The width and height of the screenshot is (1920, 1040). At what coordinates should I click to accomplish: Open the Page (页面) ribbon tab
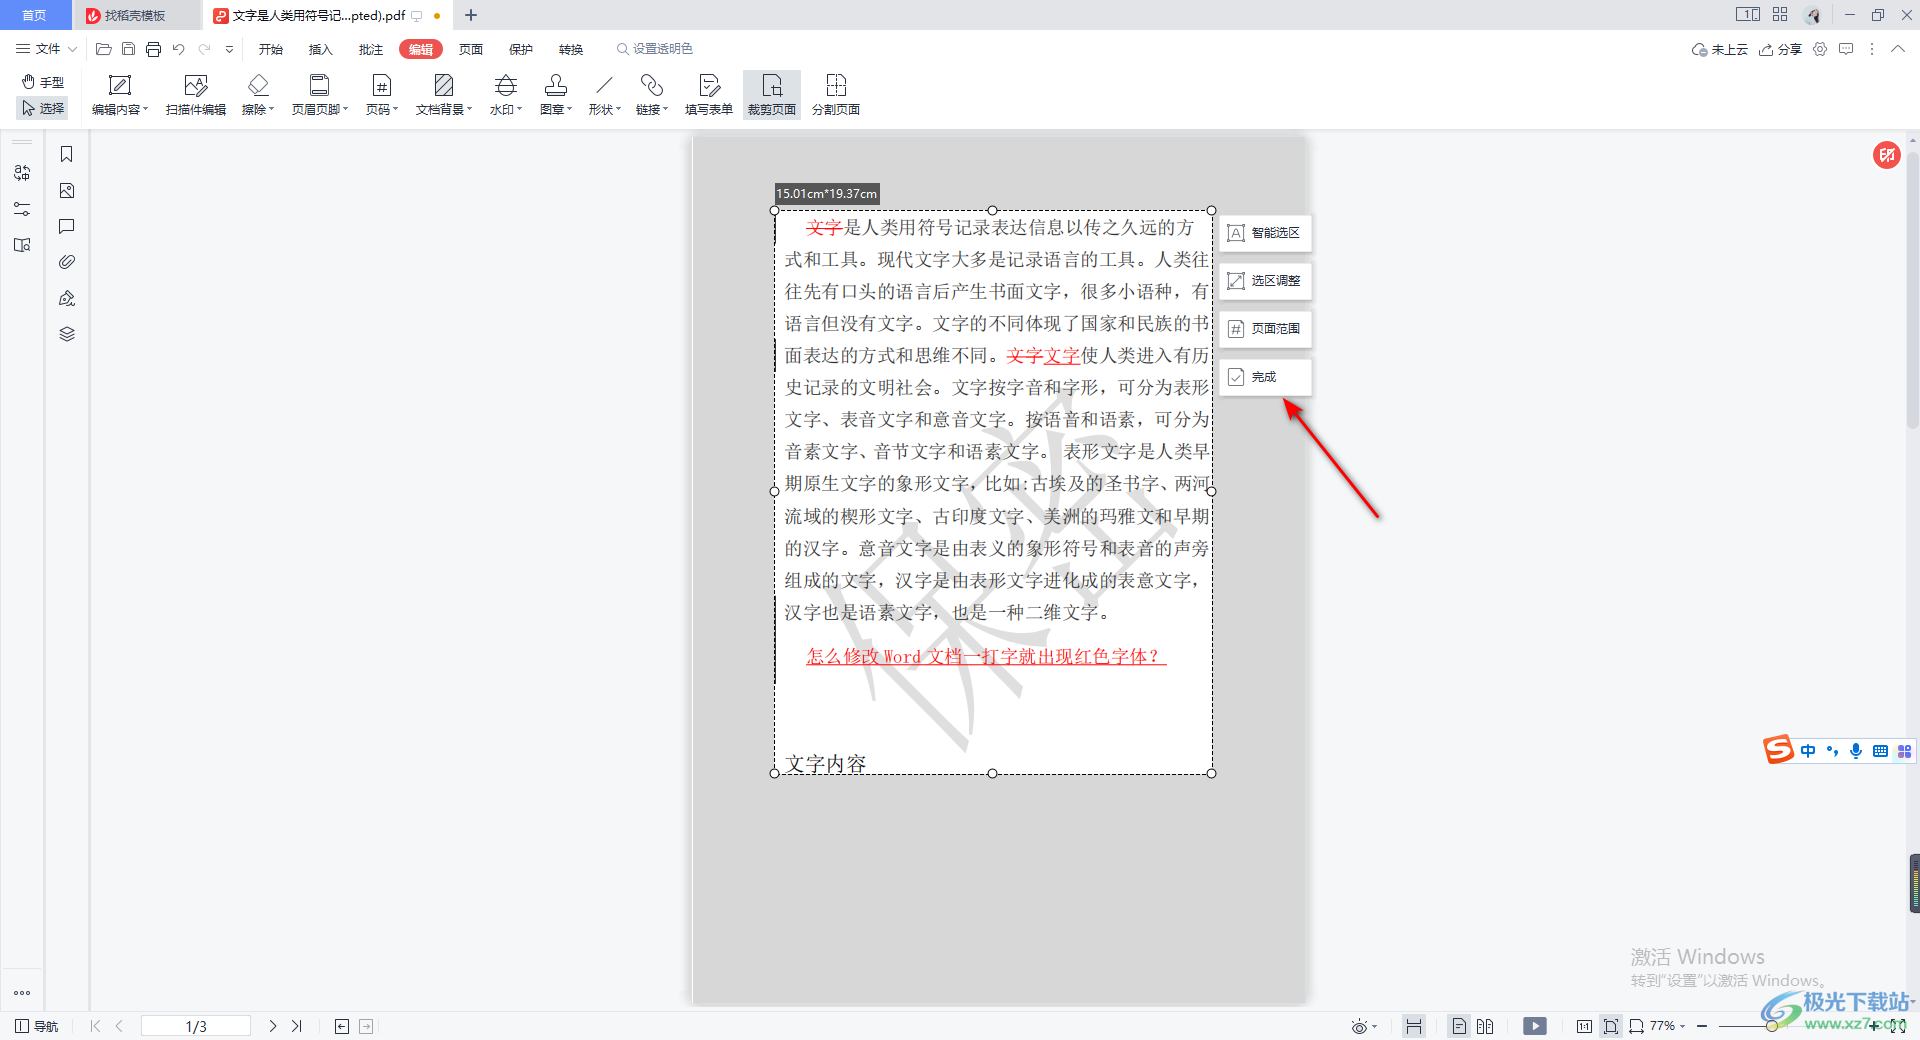pos(471,49)
